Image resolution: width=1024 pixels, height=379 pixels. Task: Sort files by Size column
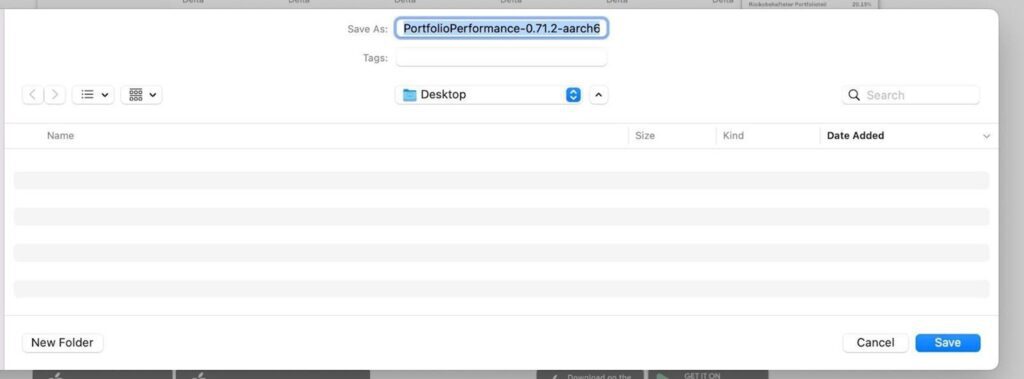(x=645, y=135)
